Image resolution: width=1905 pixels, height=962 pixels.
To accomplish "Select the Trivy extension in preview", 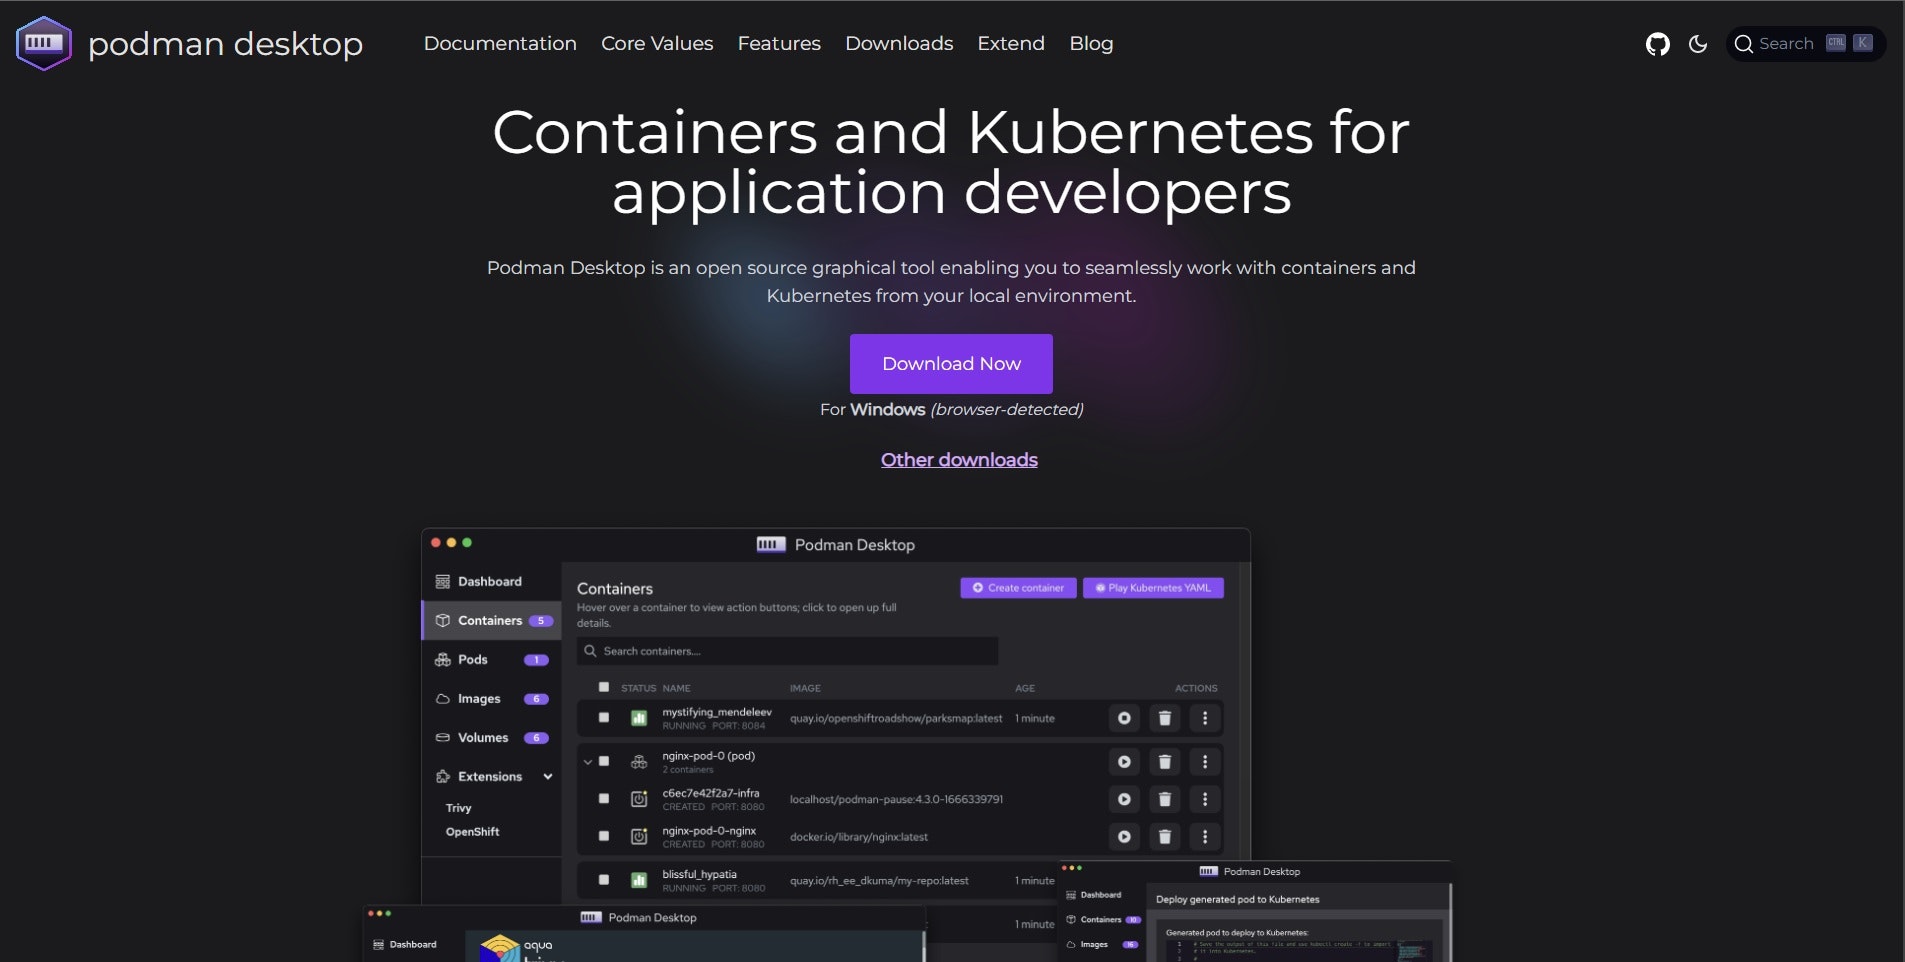I will tap(459, 808).
